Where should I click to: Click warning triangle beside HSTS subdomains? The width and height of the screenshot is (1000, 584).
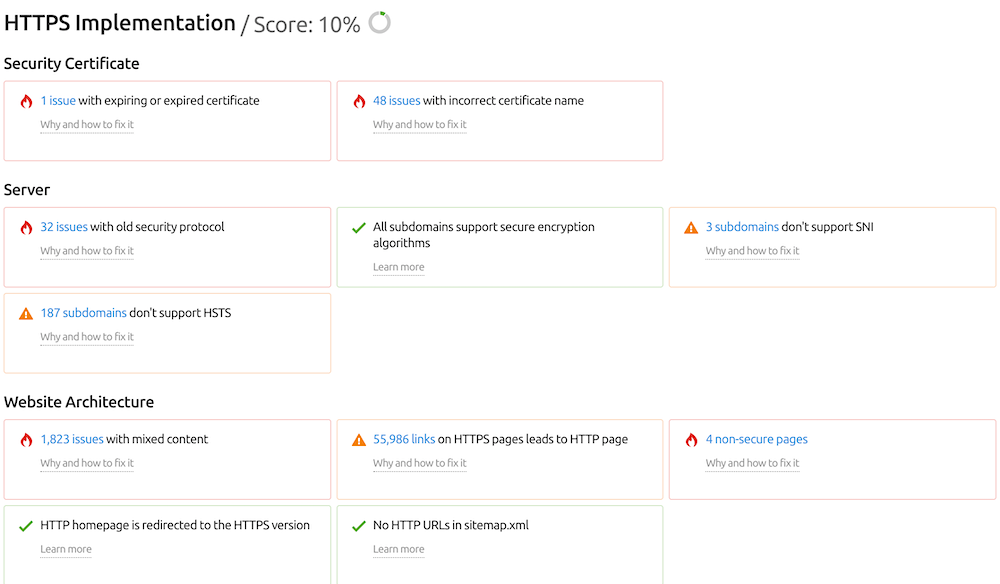[x=26, y=314]
